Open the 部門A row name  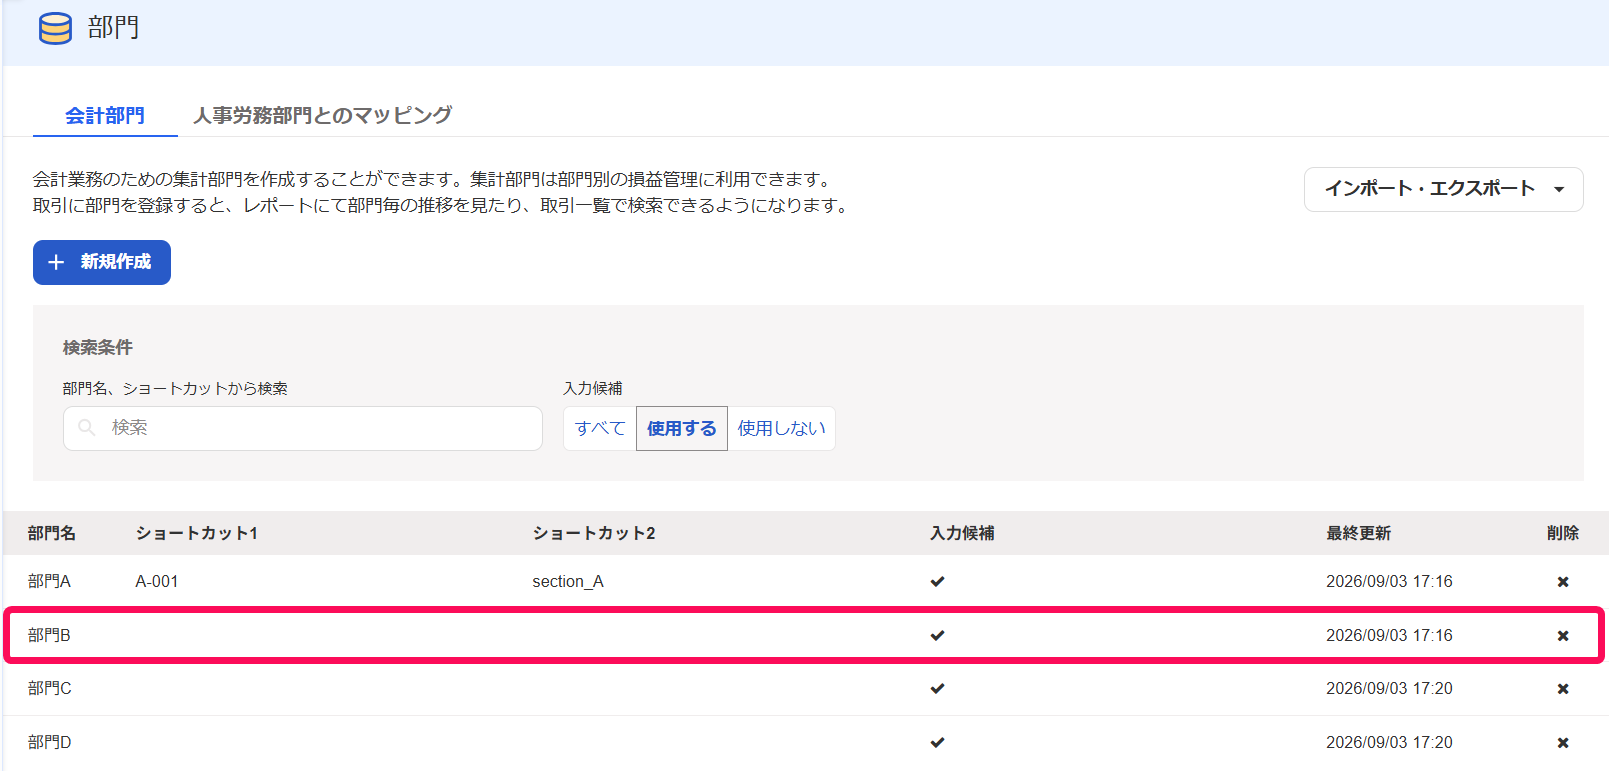(x=49, y=582)
